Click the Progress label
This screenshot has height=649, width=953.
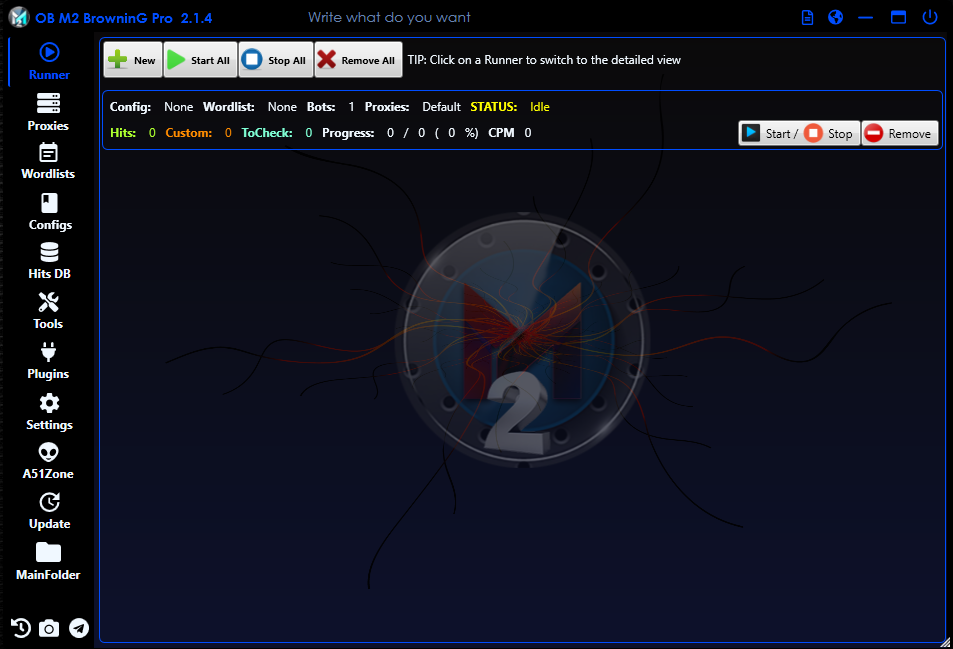click(348, 133)
